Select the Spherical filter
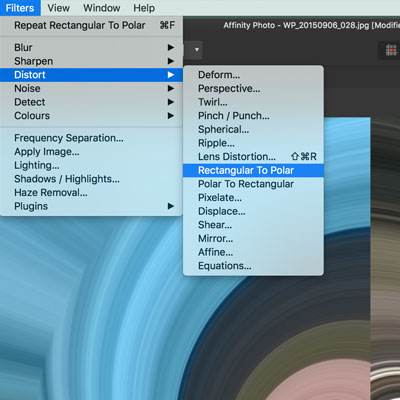 pyautogui.click(x=253, y=129)
